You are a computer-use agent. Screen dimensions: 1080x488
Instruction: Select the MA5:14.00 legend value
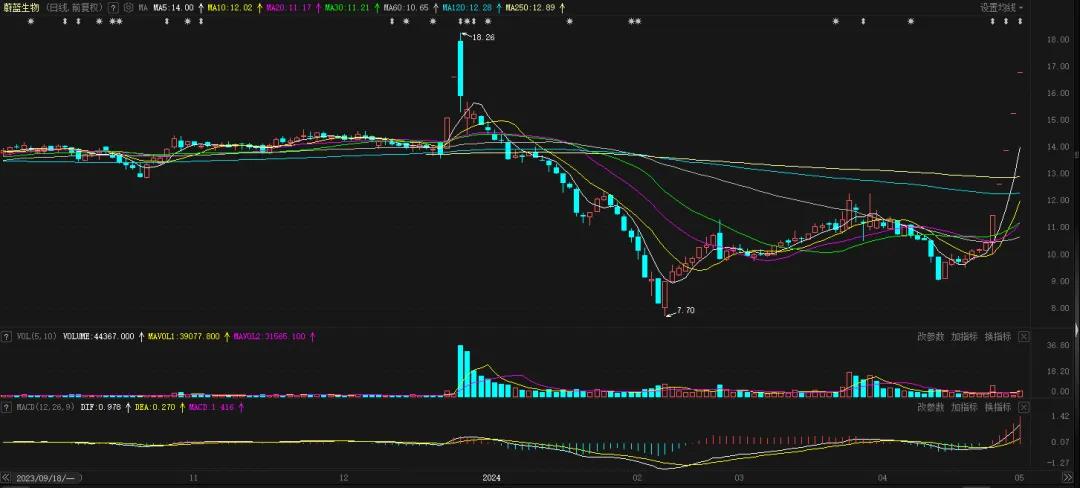pyautogui.click(x=173, y=8)
